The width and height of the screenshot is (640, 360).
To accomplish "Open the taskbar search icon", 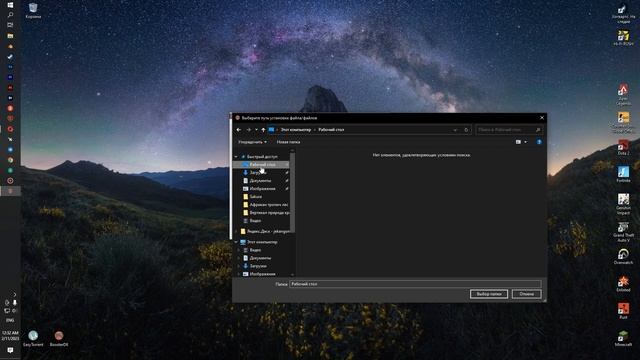I will tap(10, 15).
